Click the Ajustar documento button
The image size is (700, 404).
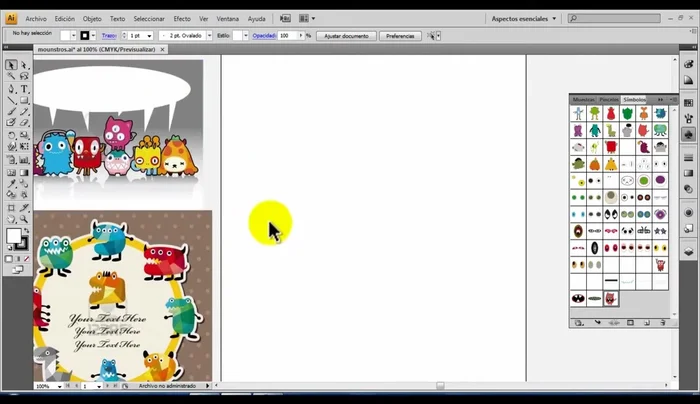pos(346,35)
